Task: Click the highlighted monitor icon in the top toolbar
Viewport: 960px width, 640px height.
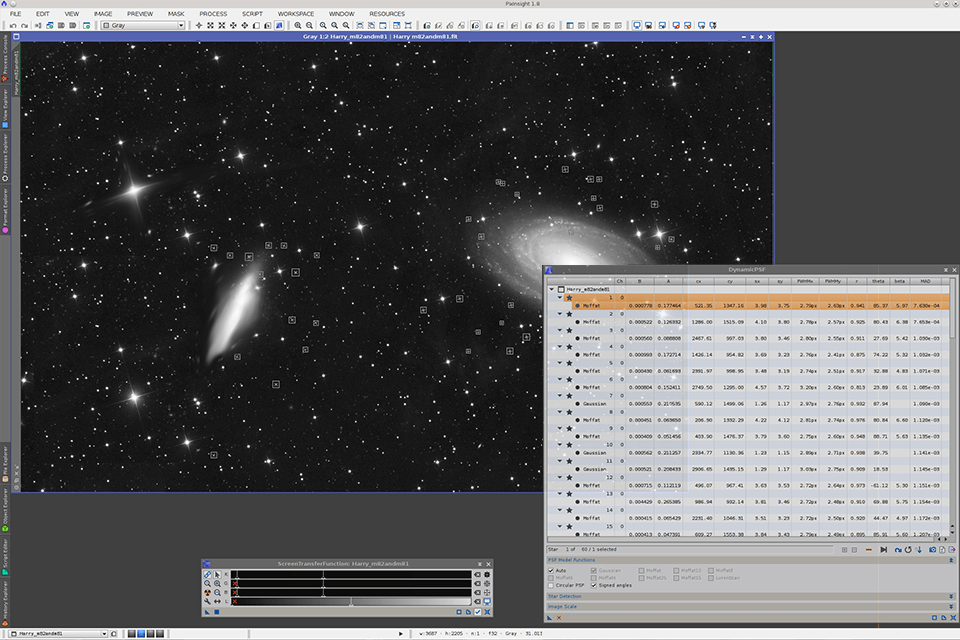Action: click(x=637, y=26)
